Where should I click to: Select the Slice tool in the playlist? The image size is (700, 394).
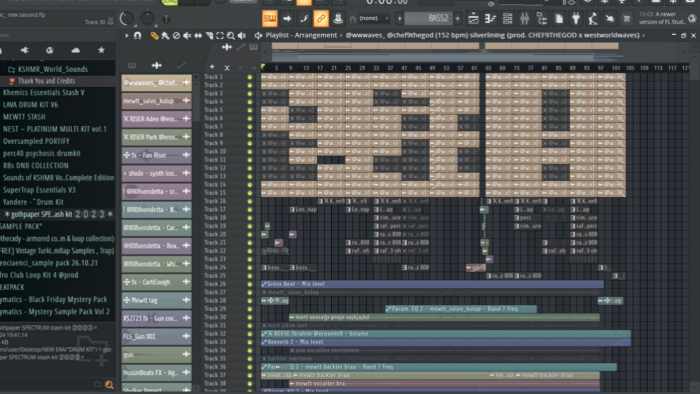coord(209,36)
